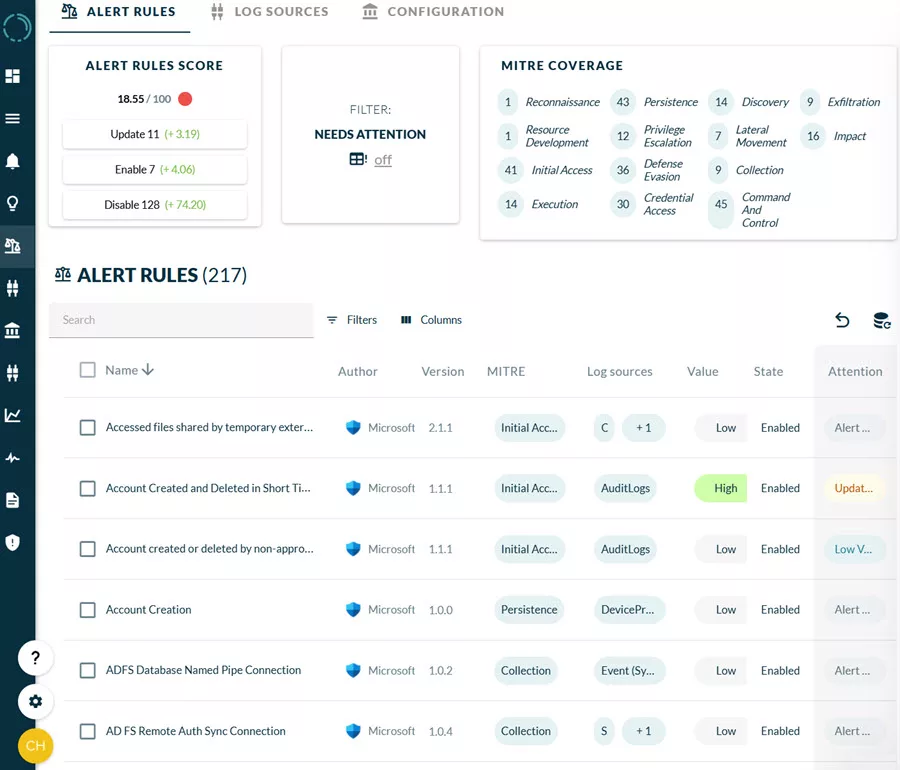Expand the +1 log sources for Accessed files row
Screen dimensions: 900x770
643,427
